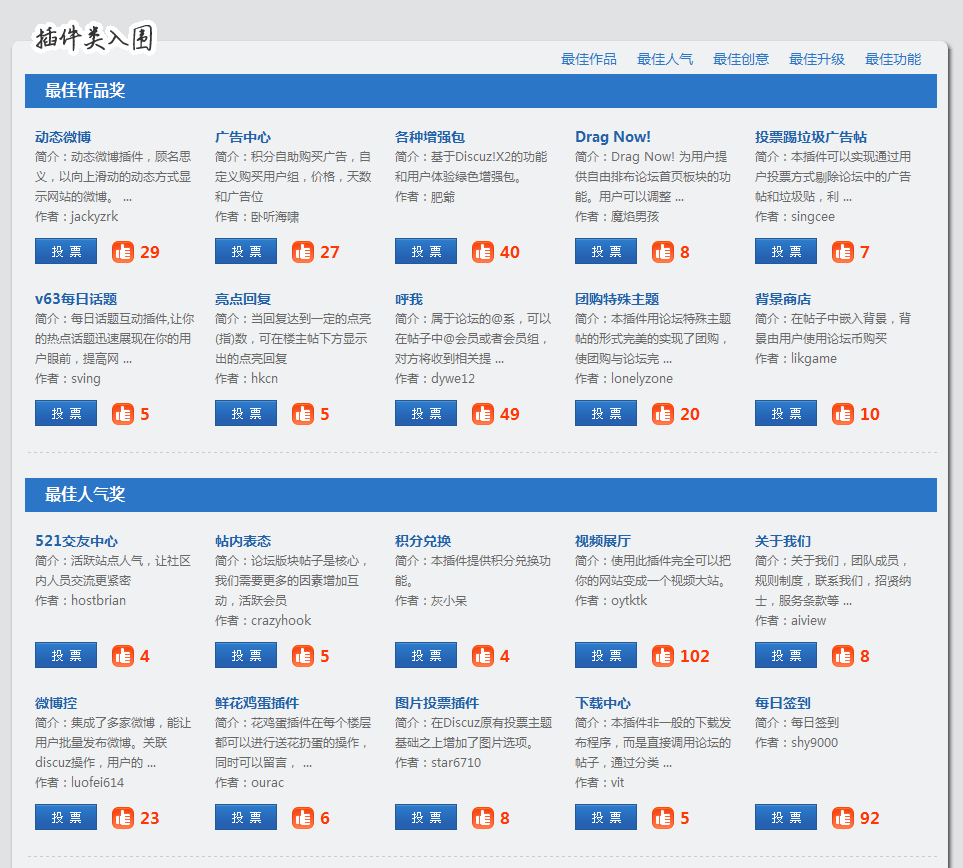Jump to the 最佳创意 section tab
The width and height of the screenshot is (963, 868).
pyautogui.click(x=741, y=59)
